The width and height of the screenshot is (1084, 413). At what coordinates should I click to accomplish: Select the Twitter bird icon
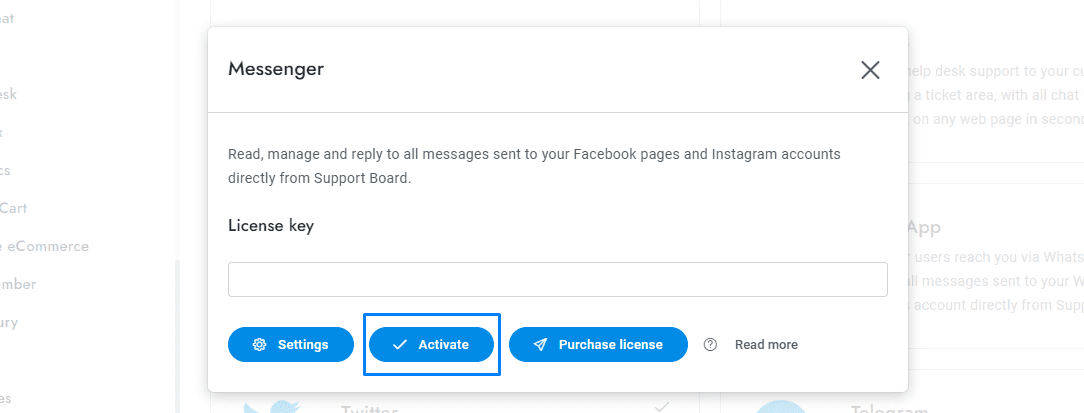pyautogui.click(x=270, y=406)
